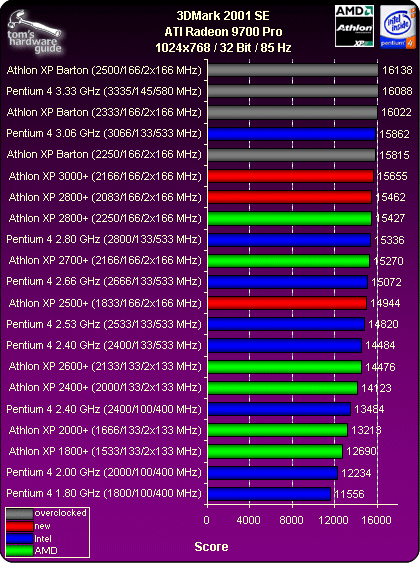Click the score value 15462
The height and width of the screenshot is (563, 420).
[x=391, y=197]
